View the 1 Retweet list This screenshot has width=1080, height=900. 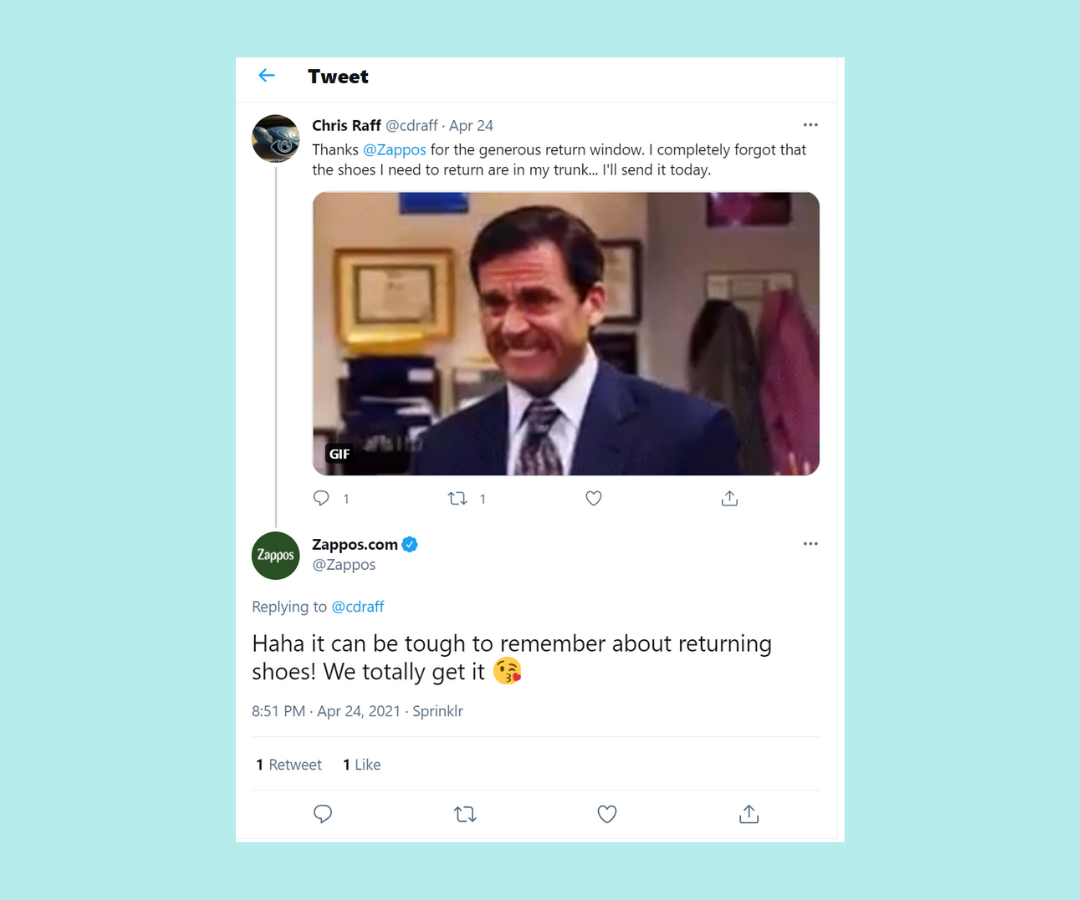(x=289, y=764)
